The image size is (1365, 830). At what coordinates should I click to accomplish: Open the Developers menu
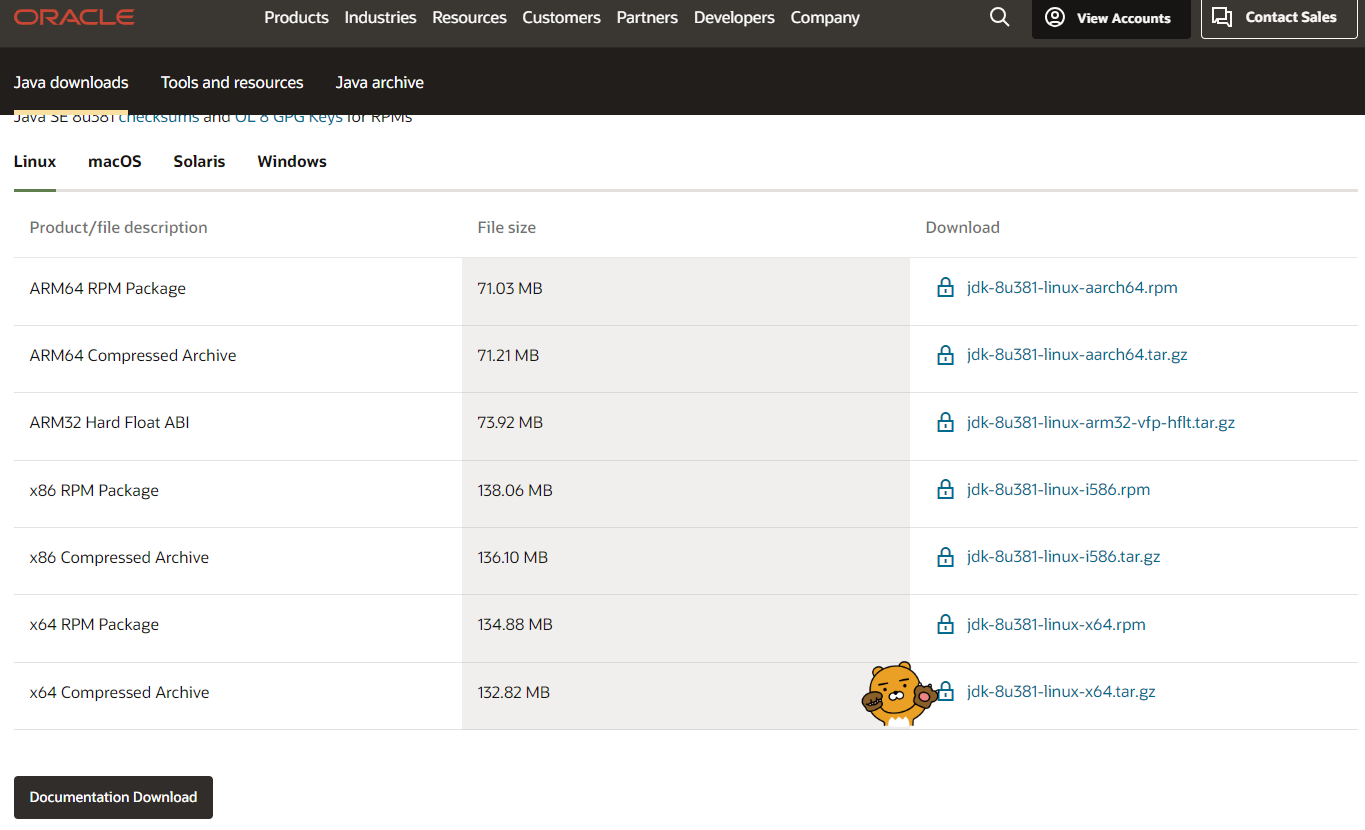pyautogui.click(x=734, y=17)
